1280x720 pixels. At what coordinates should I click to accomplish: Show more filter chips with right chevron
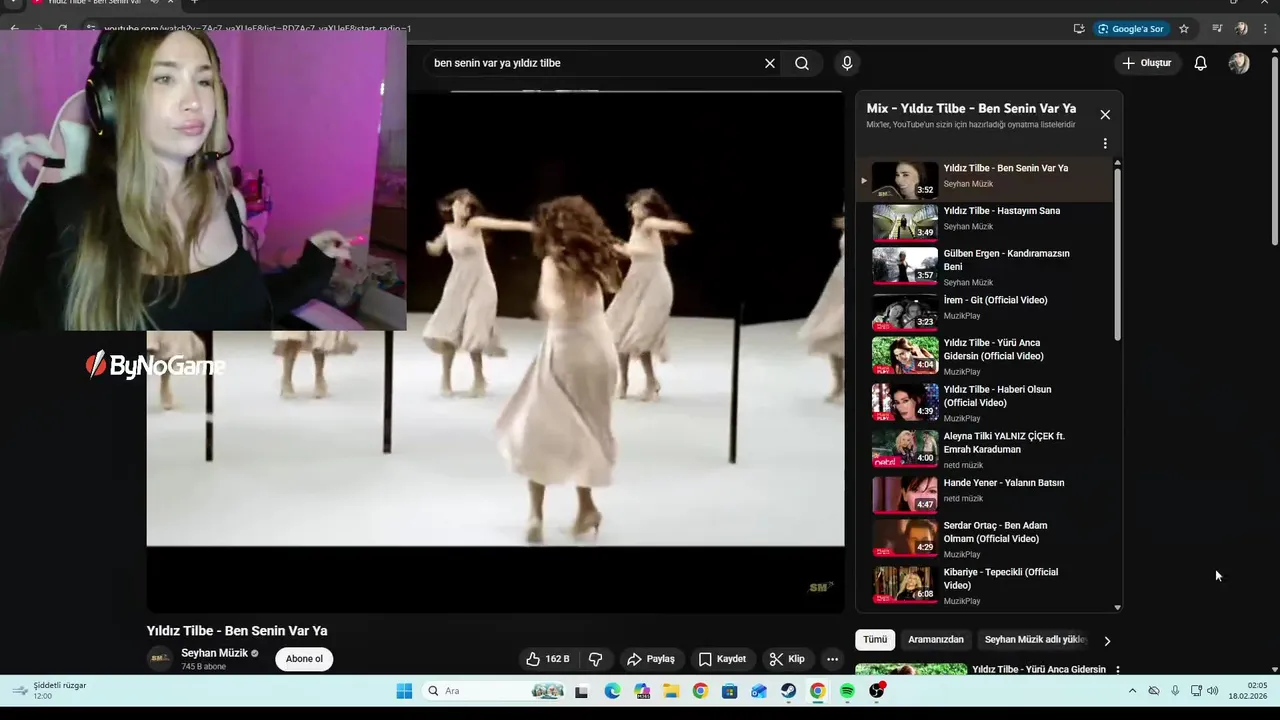1107,641
